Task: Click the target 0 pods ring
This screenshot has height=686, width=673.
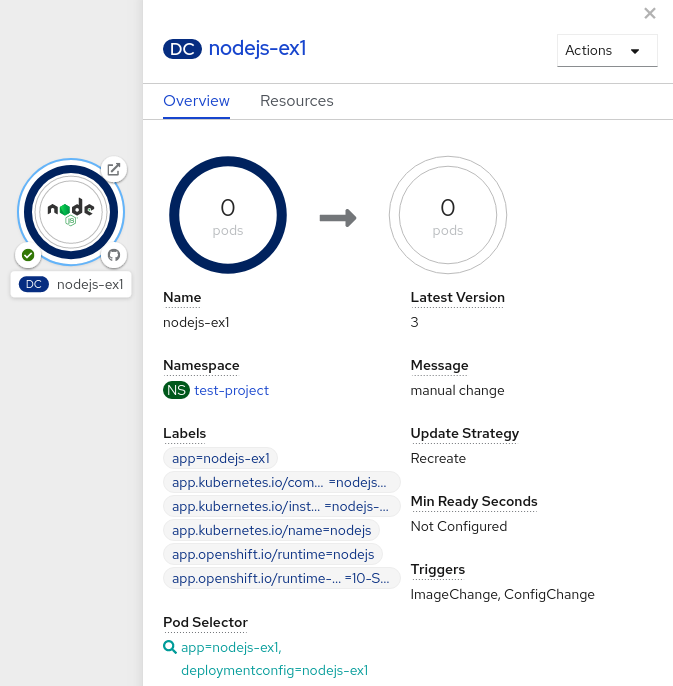Action: point(447,216)
